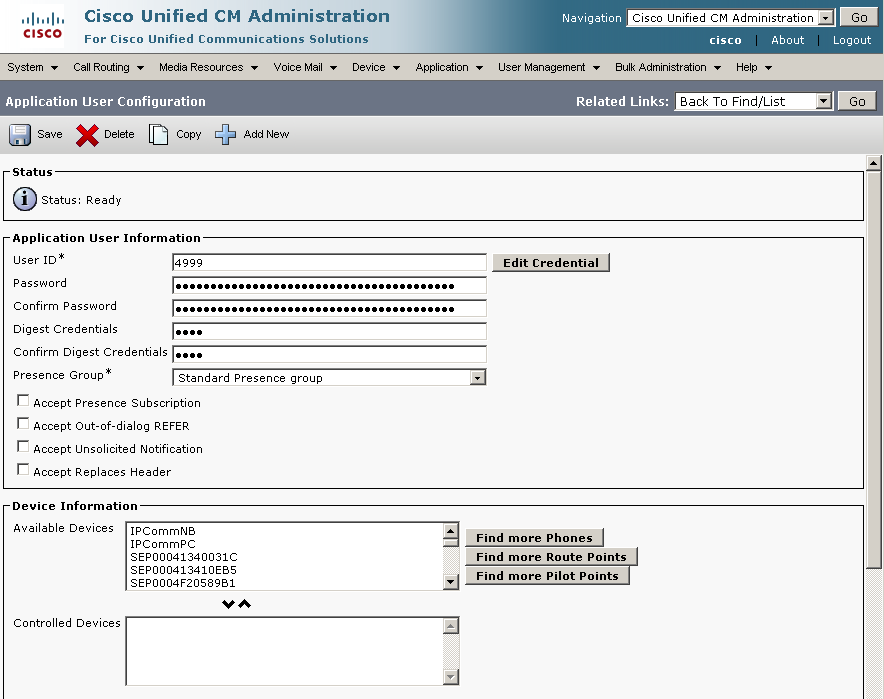The image size is (884, 699).
Task: Enable Accept Presence Subscription checkbox
Action: tap(23, 401)
